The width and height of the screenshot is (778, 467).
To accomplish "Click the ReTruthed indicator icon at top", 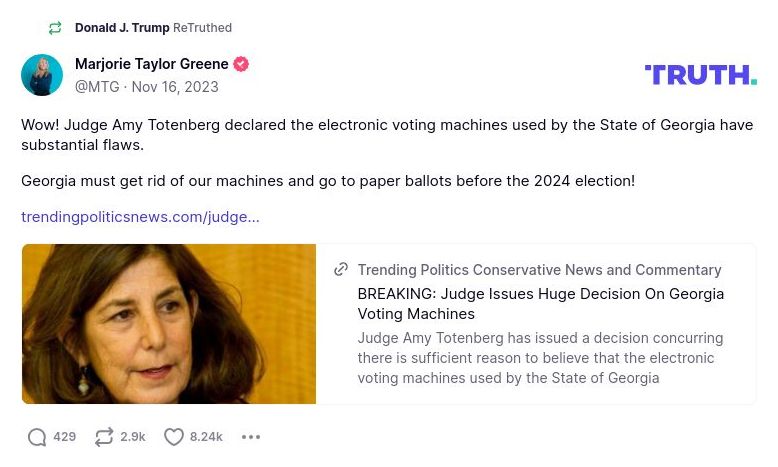I will [x=55, y=28].
